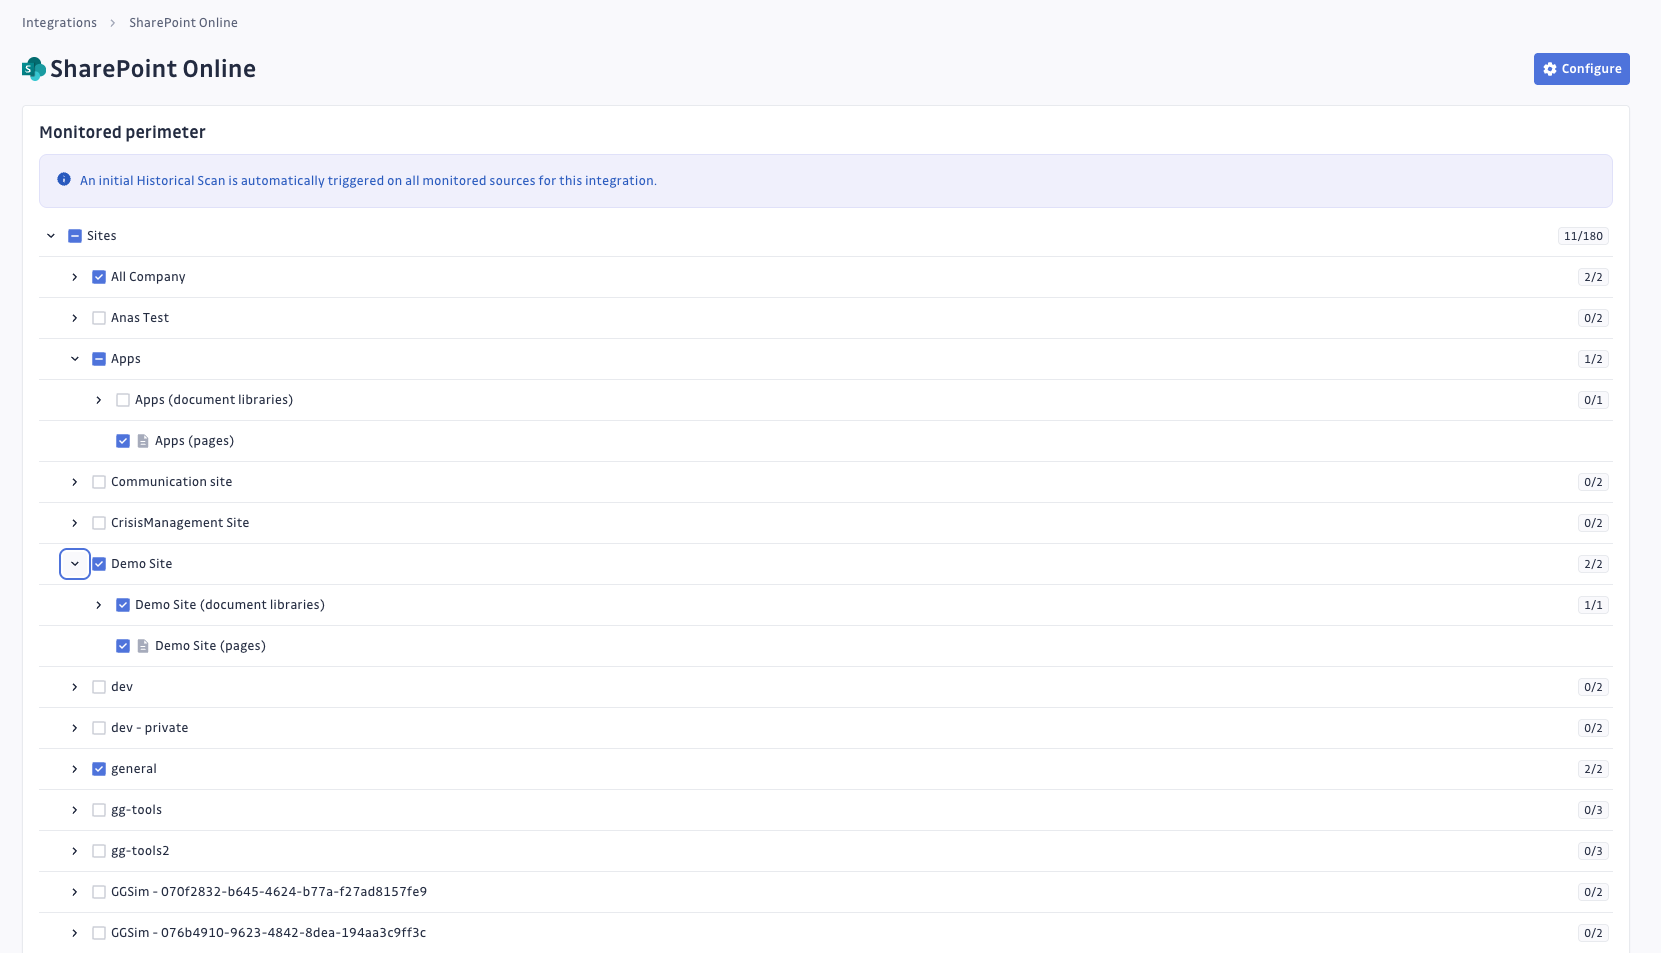The height and width of the screenshot is (953, 1661).
Task: Uncheck the Demo Site (pages) checkbox
Action: pyautogui.click(x=123, y=646)
